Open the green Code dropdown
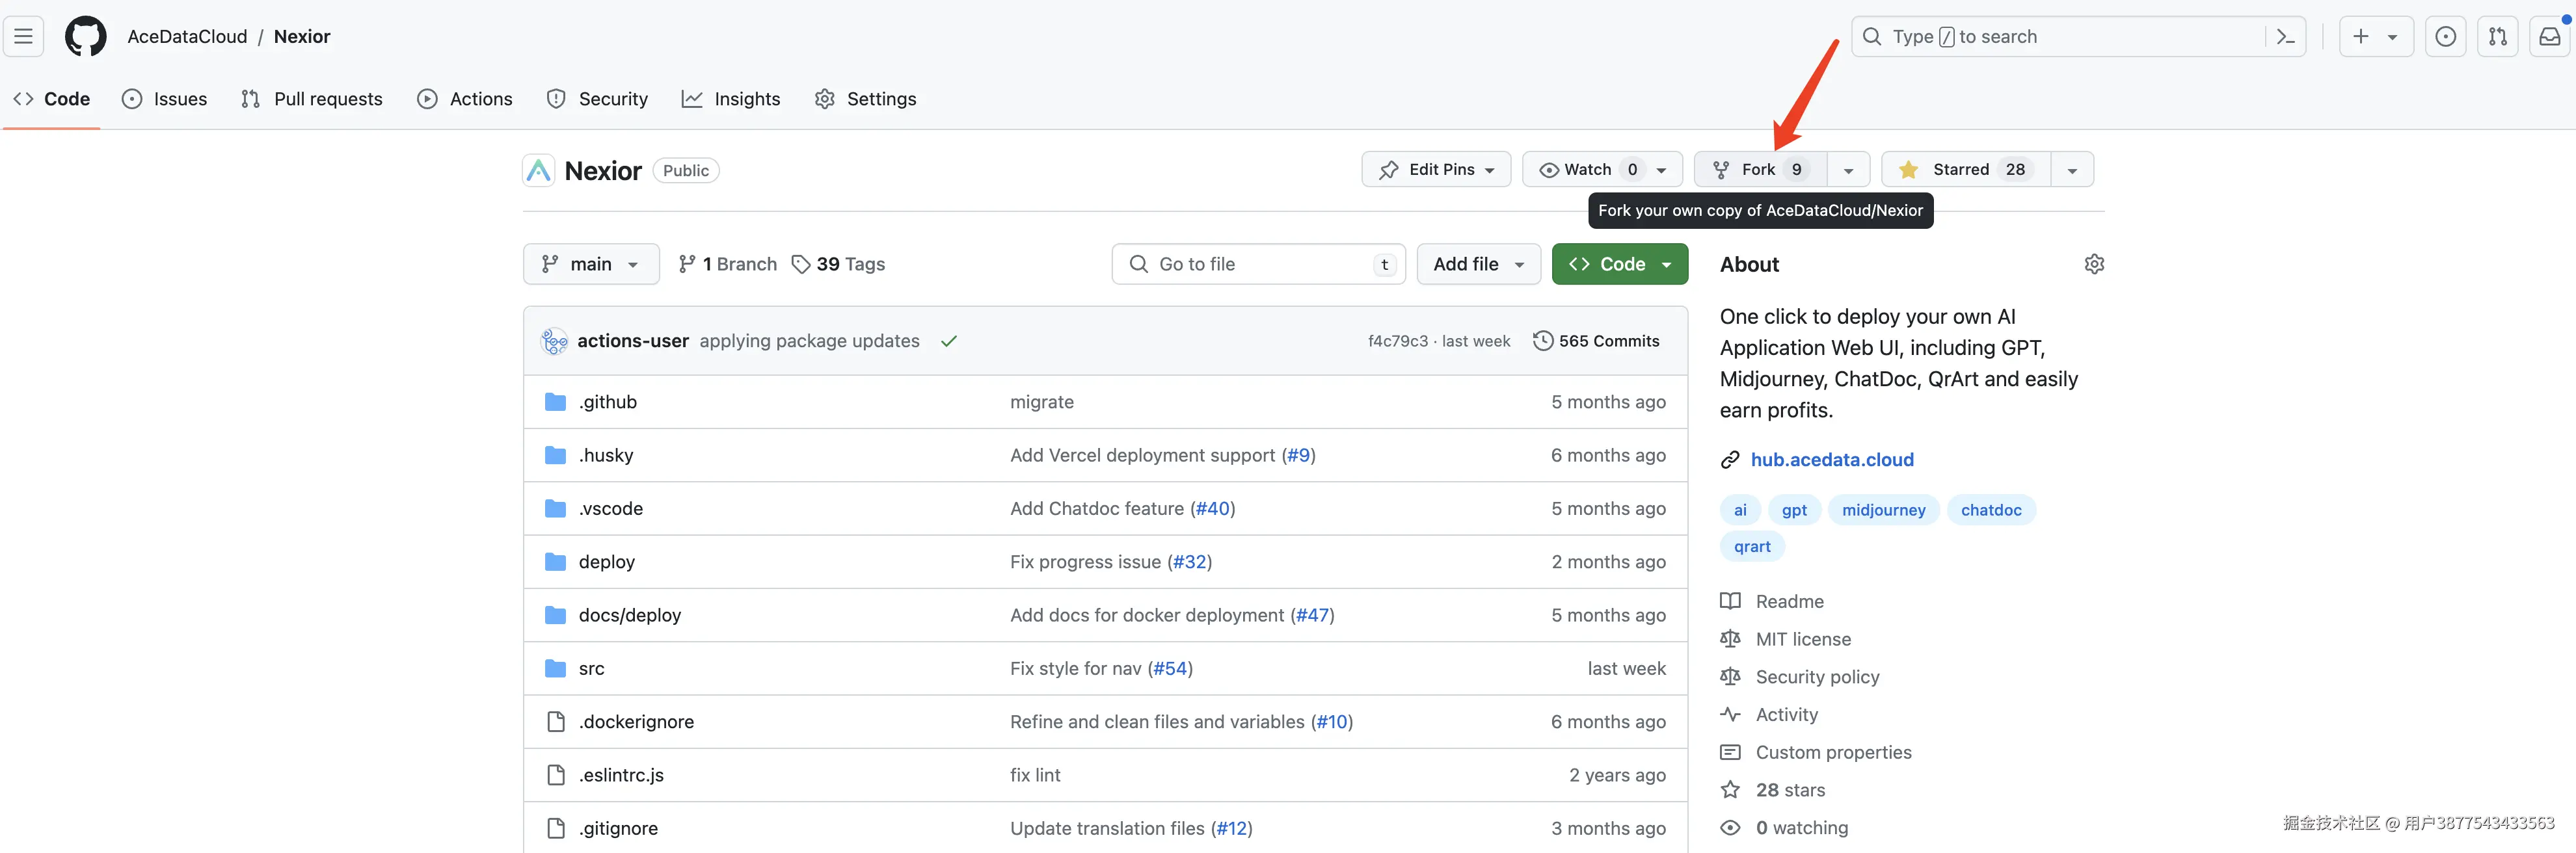This screenshot has width=2576, height=853. coord(1619,264)
